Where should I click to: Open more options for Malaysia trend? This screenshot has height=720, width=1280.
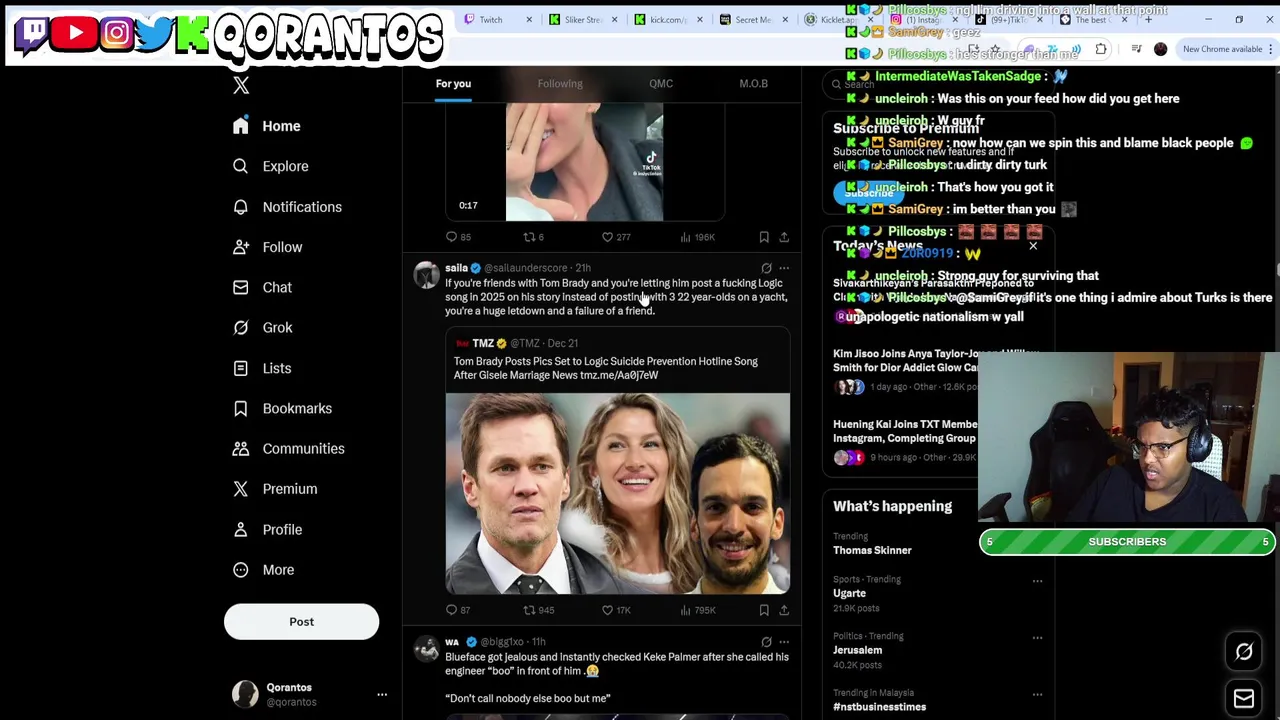pos(1036,694)
